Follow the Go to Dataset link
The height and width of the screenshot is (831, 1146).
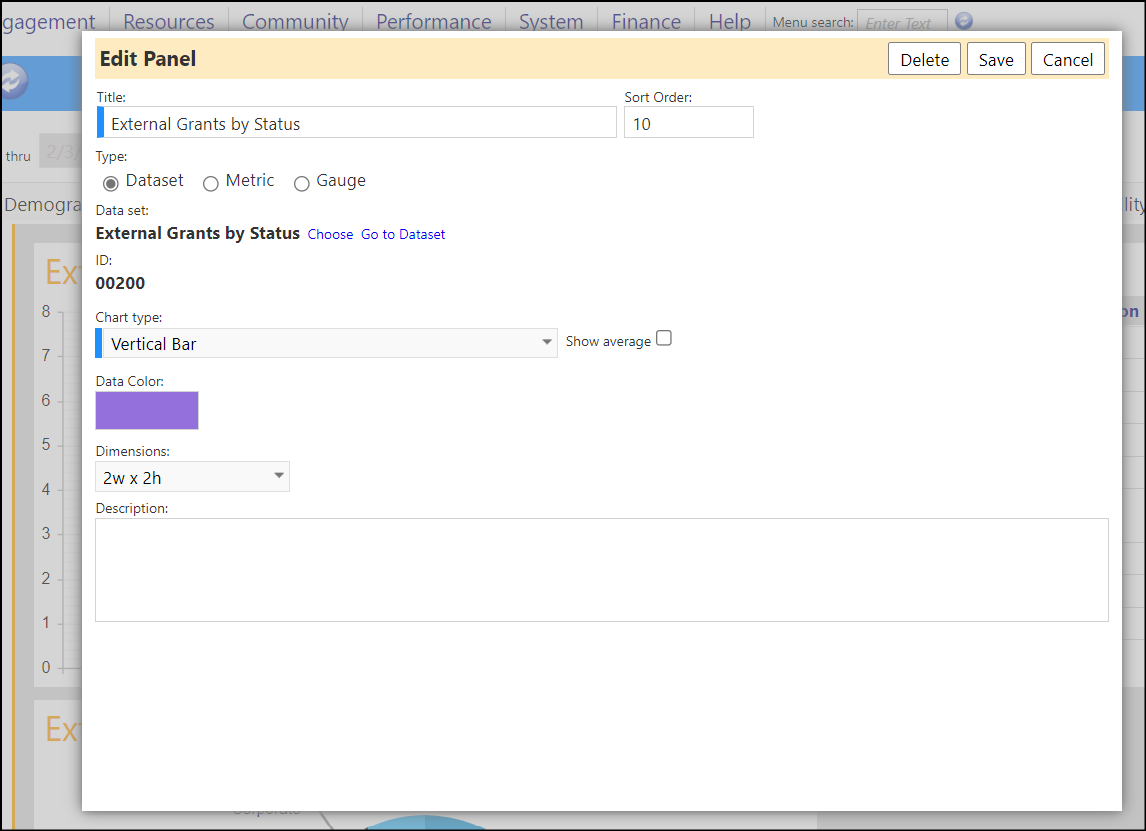pyautogui.click(x=403, y=234)
